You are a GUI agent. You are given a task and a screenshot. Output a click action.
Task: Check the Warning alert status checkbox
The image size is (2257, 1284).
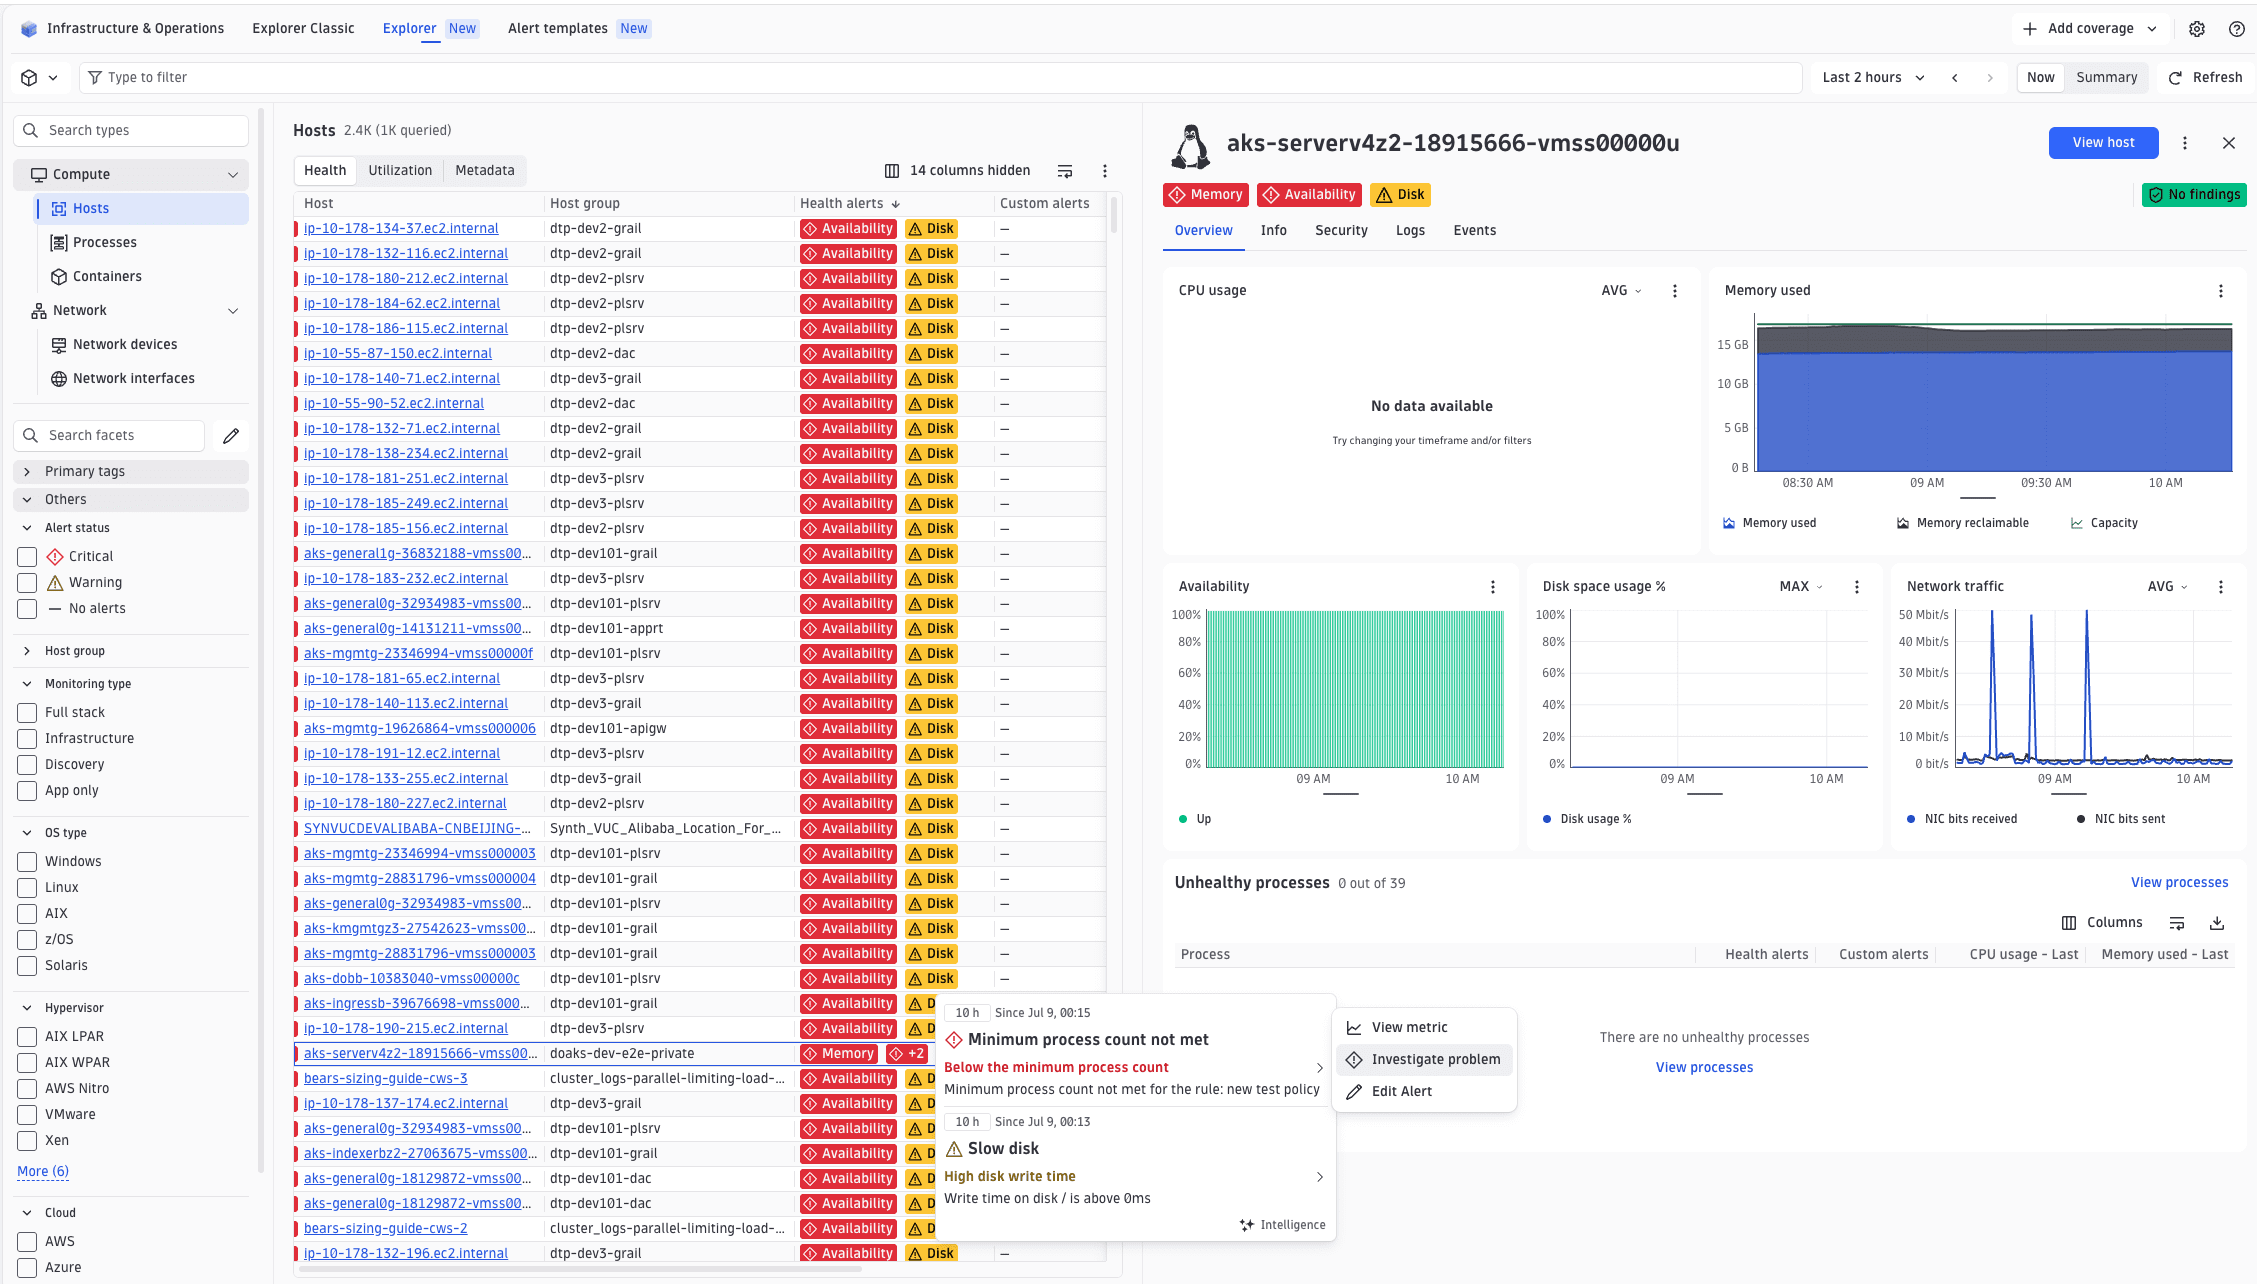(27, 582)
